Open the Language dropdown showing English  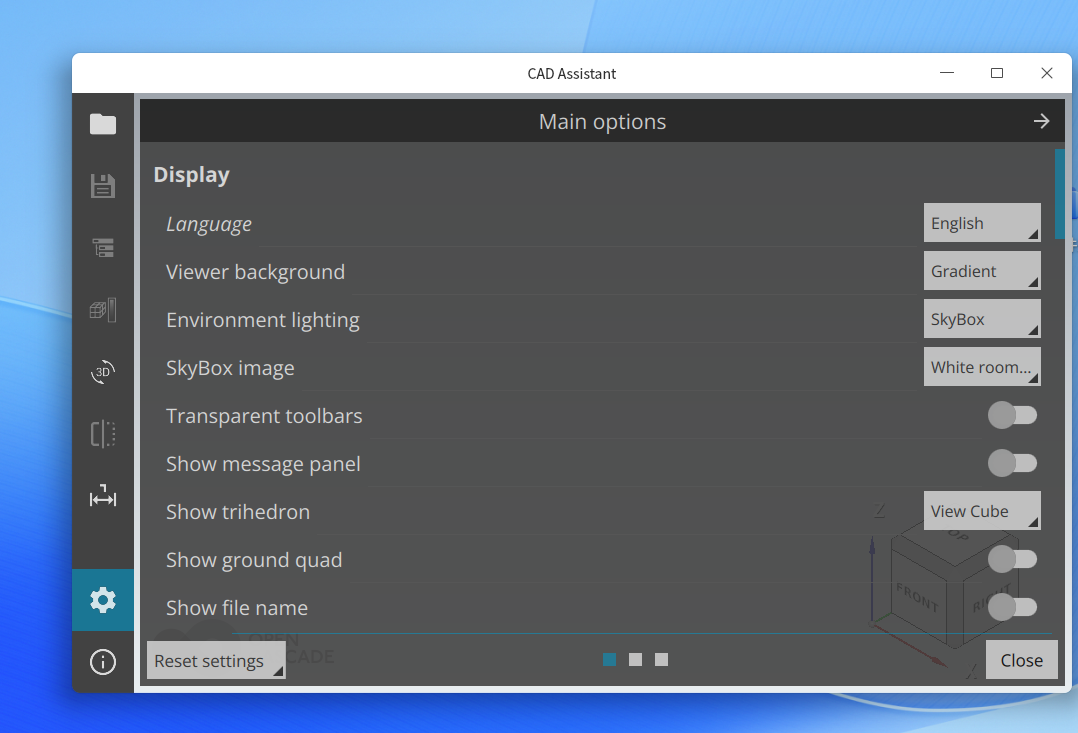(982, 223)
